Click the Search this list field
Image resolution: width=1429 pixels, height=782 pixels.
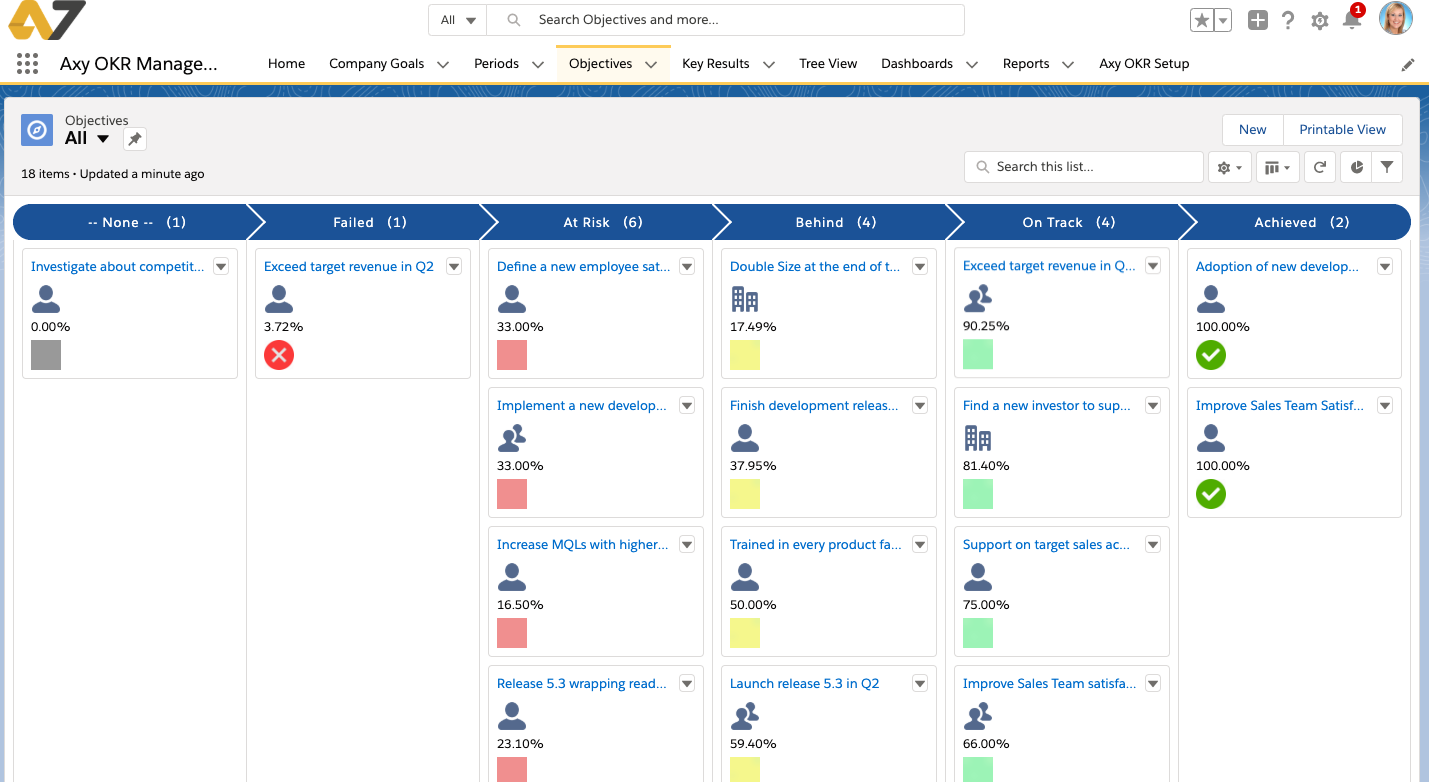point(1084,167)
